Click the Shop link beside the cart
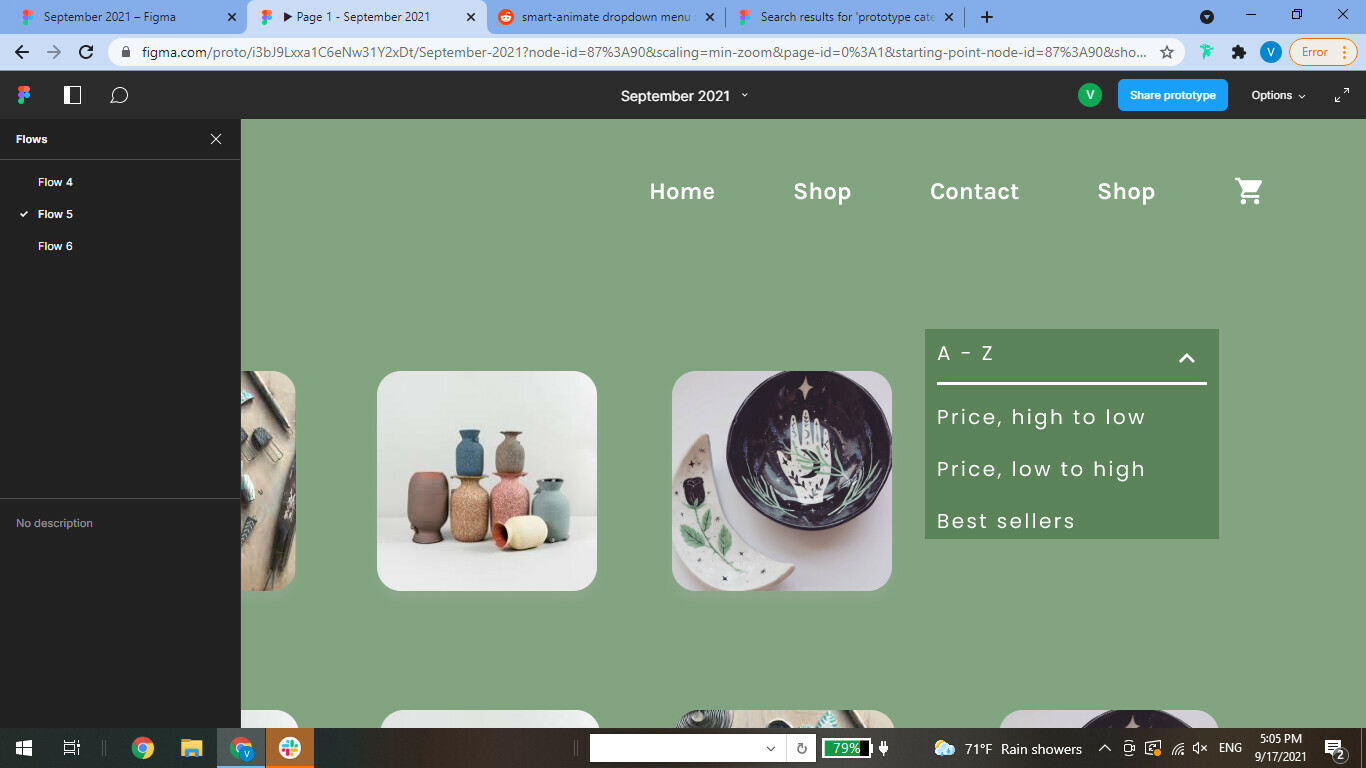The height and width of the screenshot is (768, 1366). (1126, 192)
